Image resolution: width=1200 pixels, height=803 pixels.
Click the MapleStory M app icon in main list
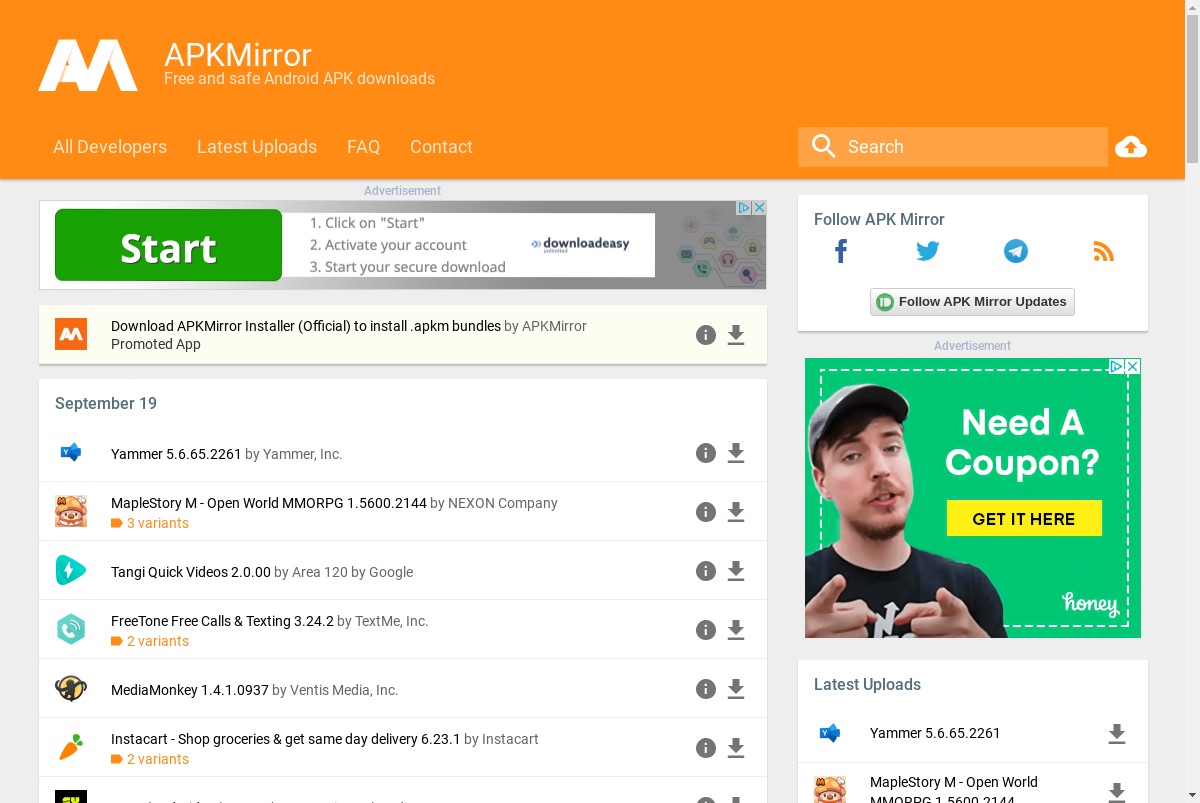click(x=71, y=511)
